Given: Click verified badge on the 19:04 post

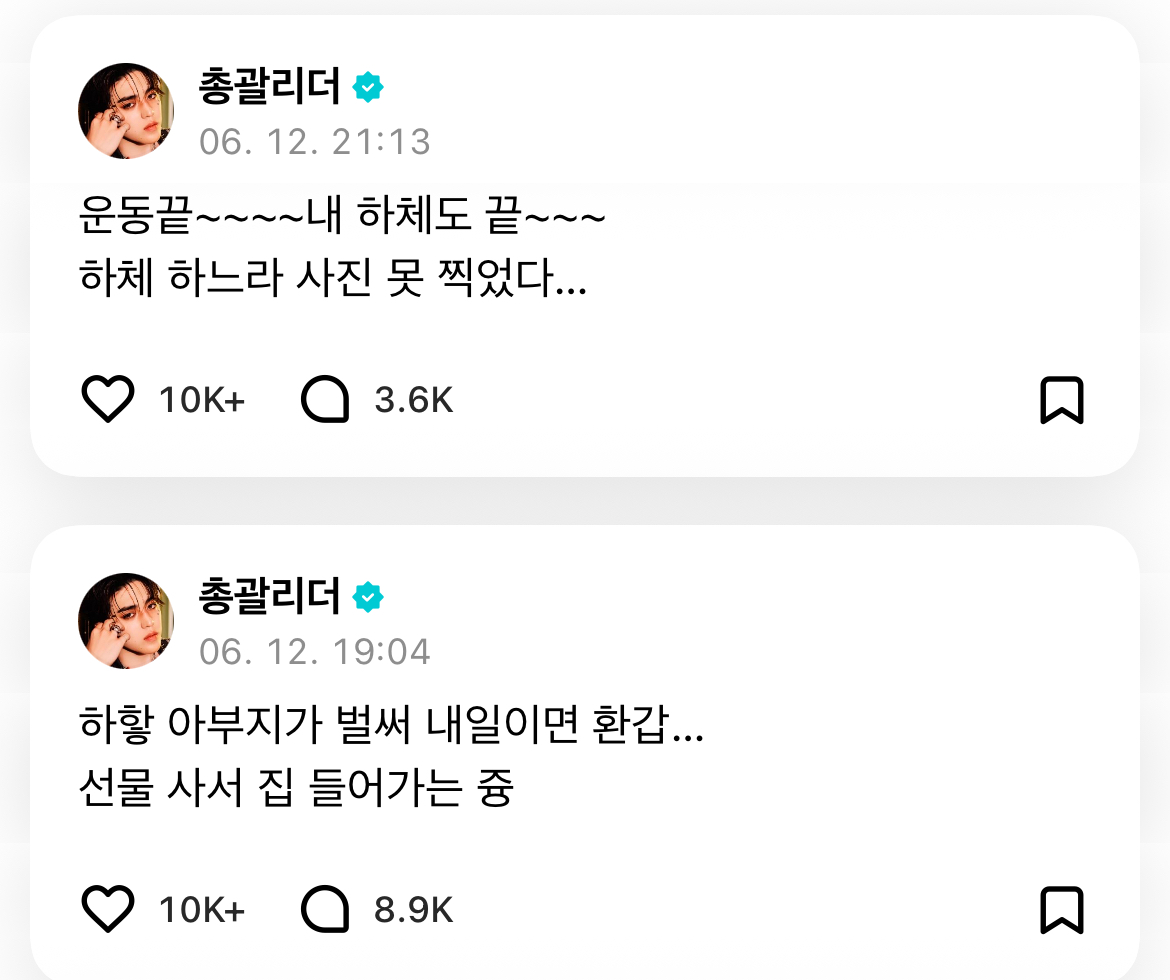Looking at the screenshot, I should [368, 598].
